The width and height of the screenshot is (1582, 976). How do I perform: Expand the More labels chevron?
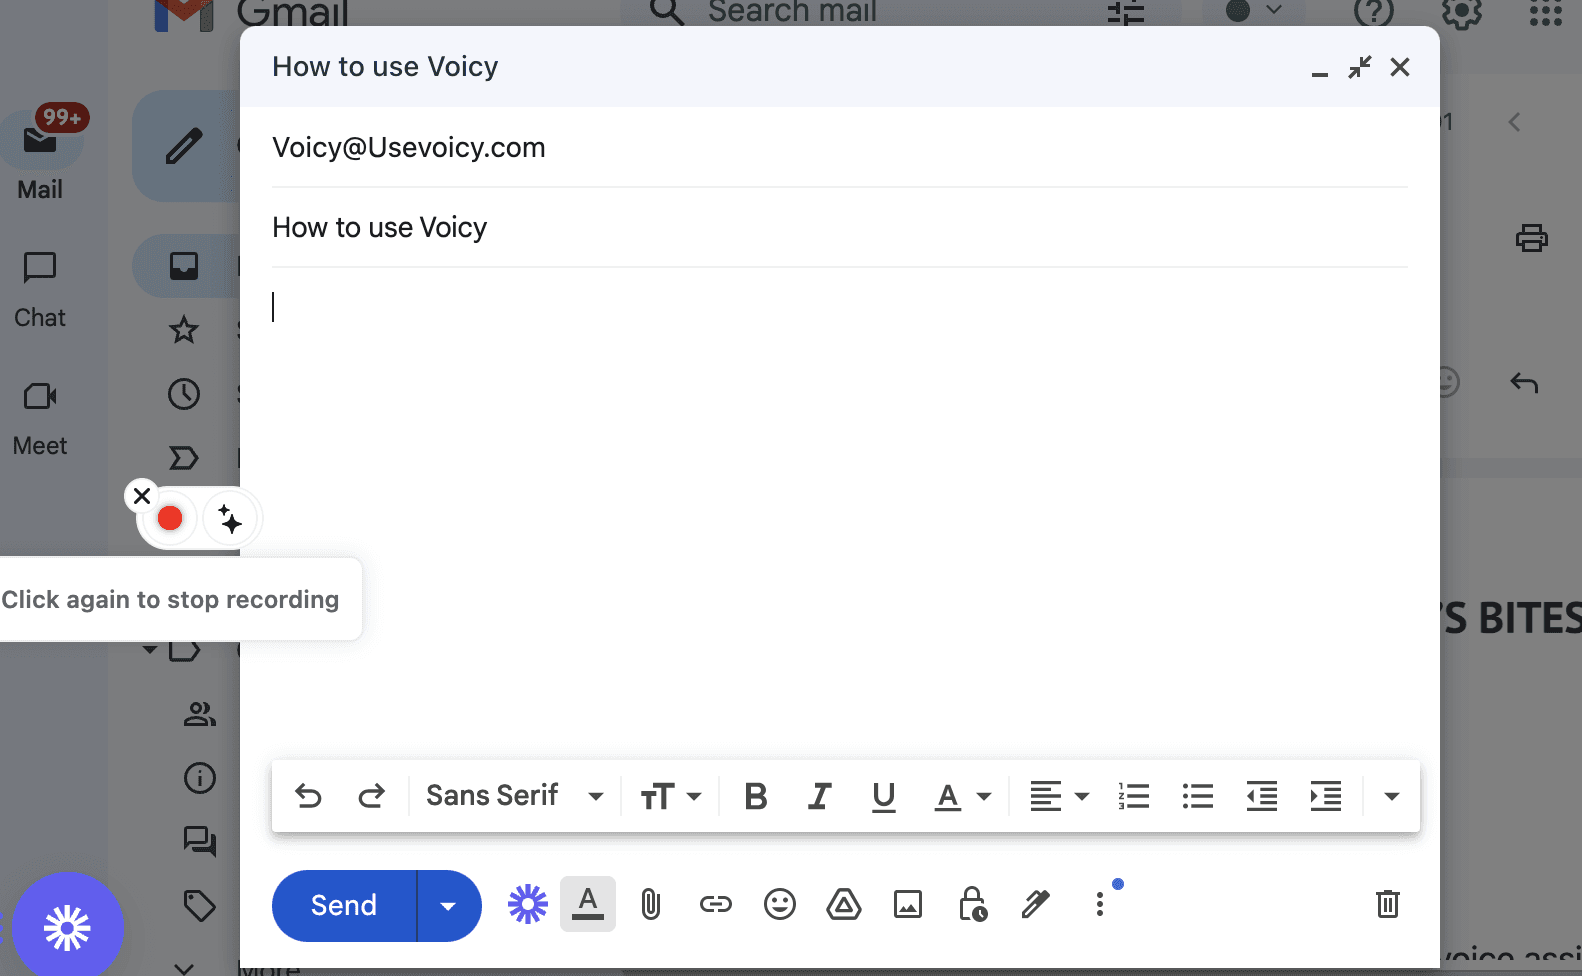click(x=184, y=968)
